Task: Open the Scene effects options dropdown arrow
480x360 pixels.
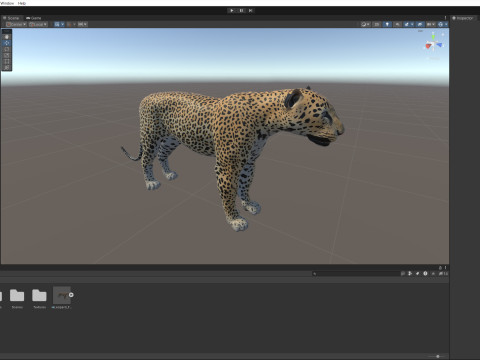Action: [x=412, y=24]
